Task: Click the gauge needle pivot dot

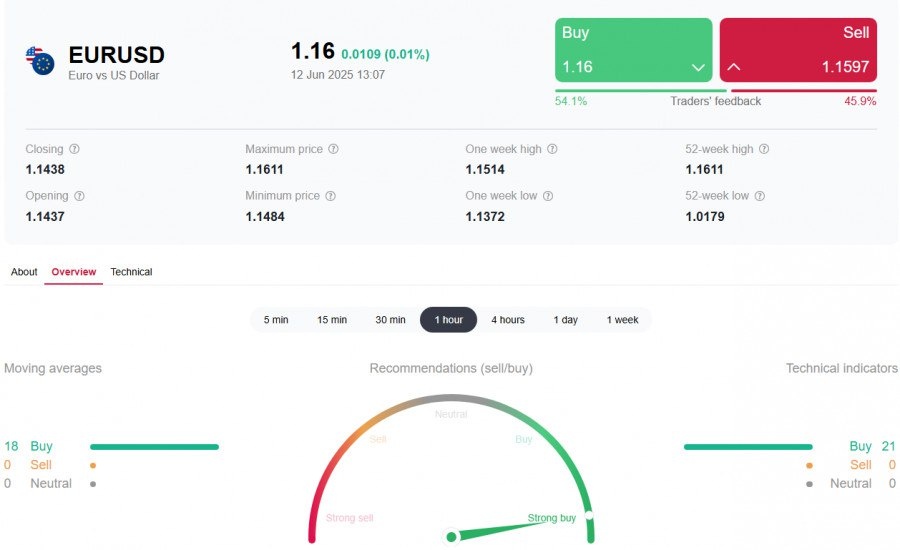Action: (451, 537)
